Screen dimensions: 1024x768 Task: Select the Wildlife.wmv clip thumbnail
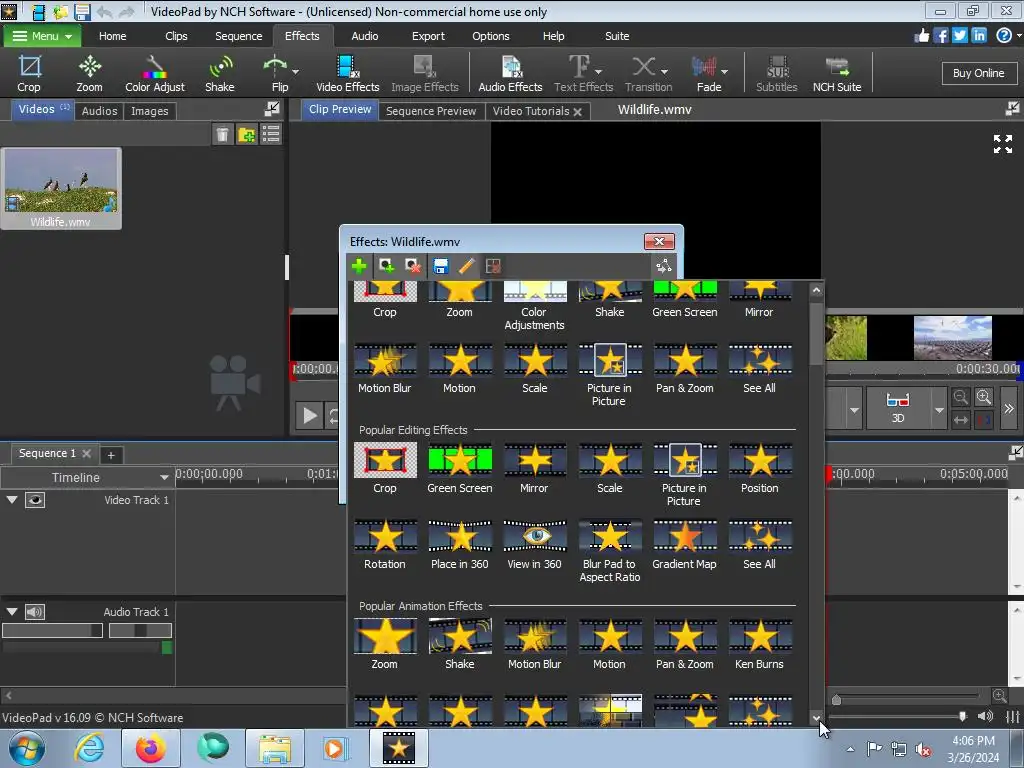pos(61,188)
